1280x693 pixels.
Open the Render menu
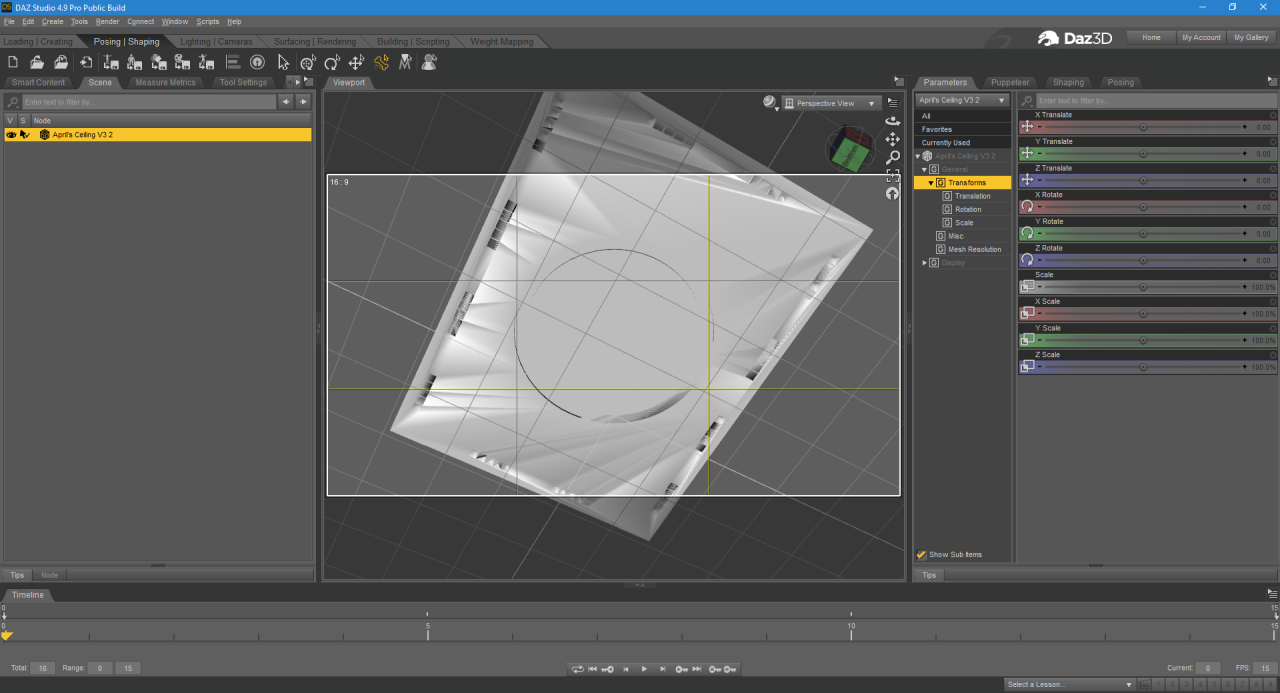pyautogui.click(x=107, y=21)
